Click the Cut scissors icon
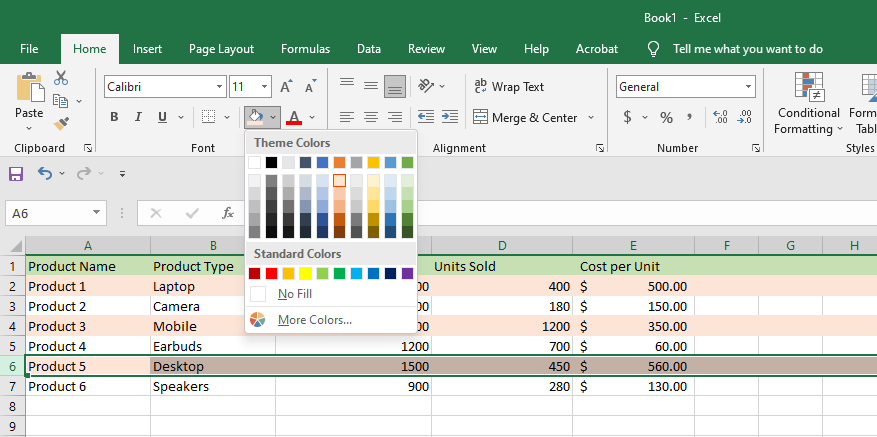The width and height of the screenshot is (877, 437). tap(61, 78)
